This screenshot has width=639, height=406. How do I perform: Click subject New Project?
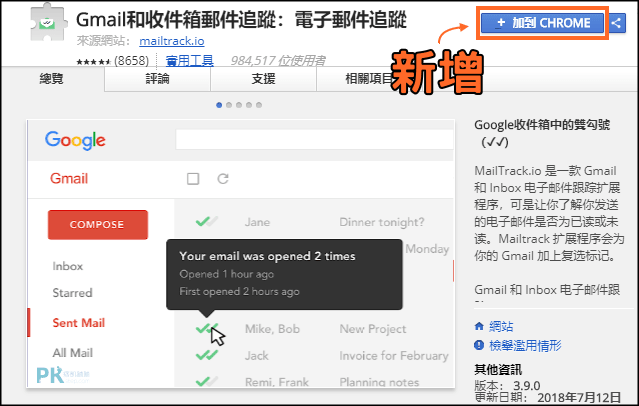click(x=373, y=329)
